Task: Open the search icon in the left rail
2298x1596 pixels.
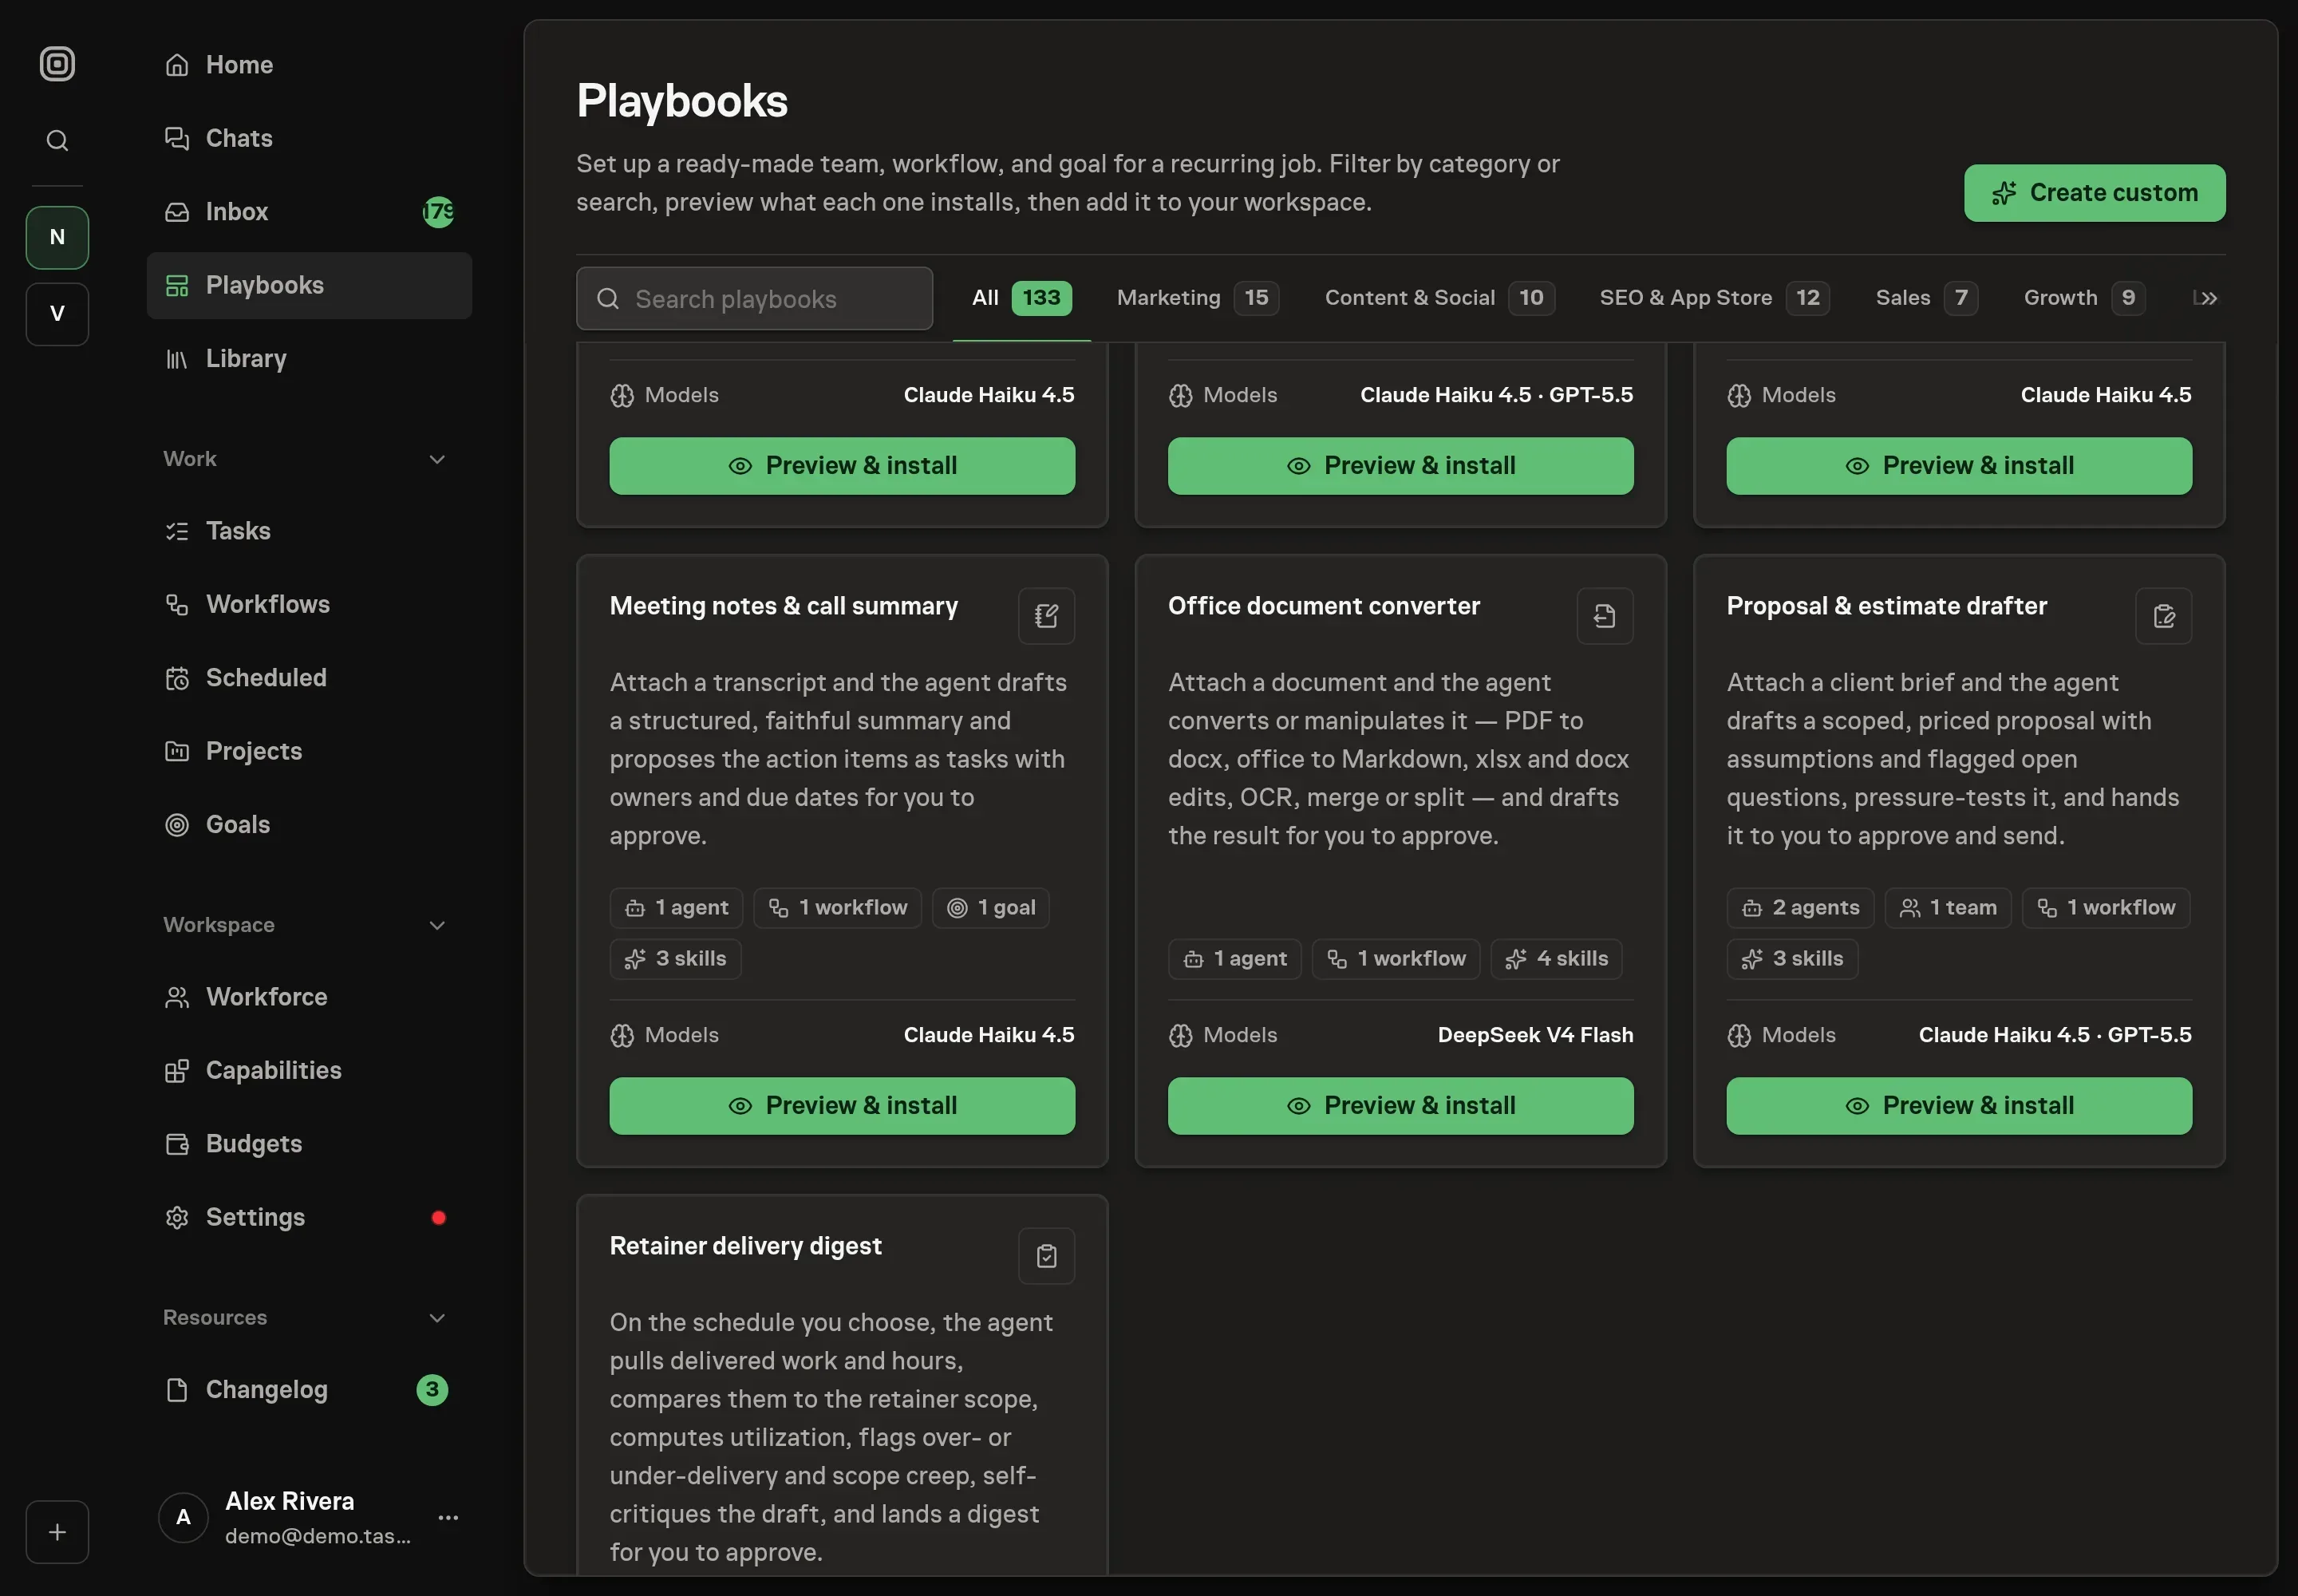Action: point(57,141)
